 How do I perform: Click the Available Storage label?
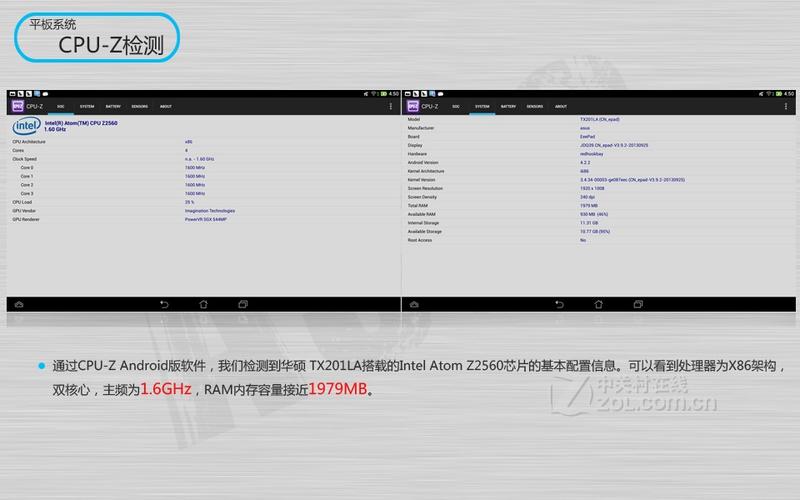point(424,232)
